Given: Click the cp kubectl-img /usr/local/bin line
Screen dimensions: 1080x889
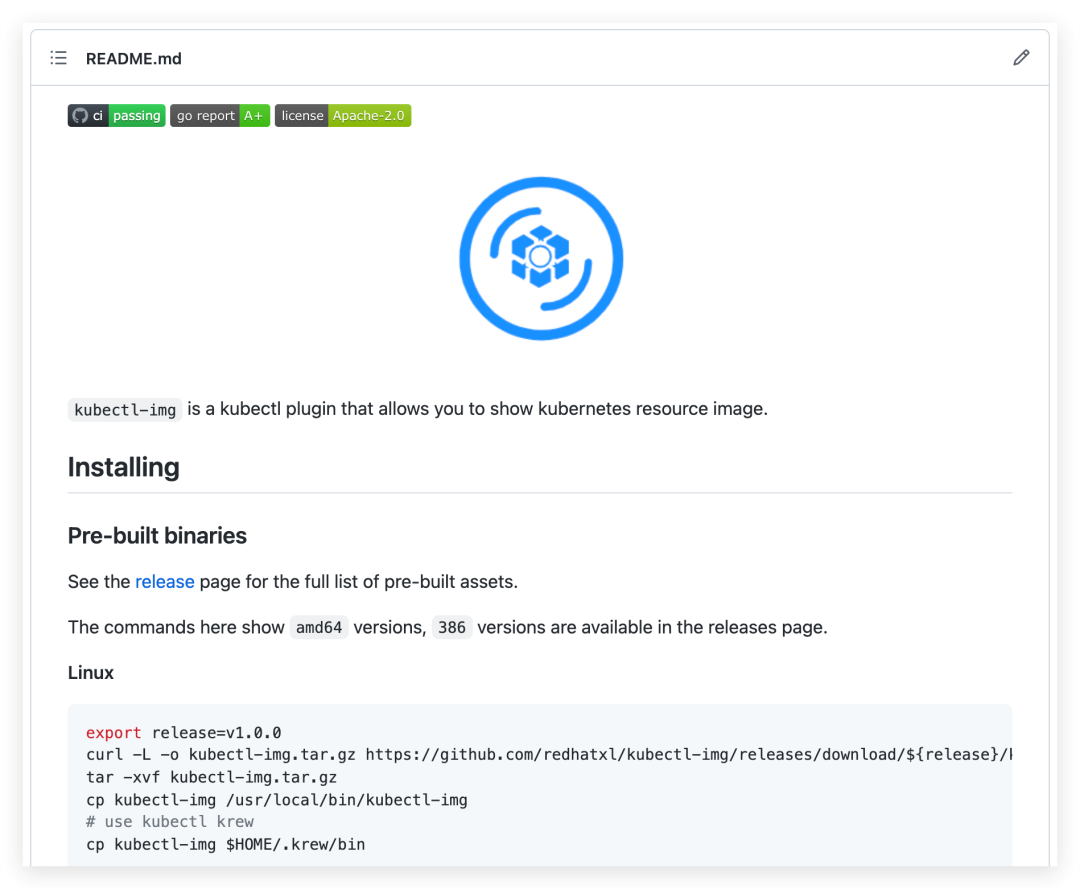Looking at the screenshot, I should point(277,800).
